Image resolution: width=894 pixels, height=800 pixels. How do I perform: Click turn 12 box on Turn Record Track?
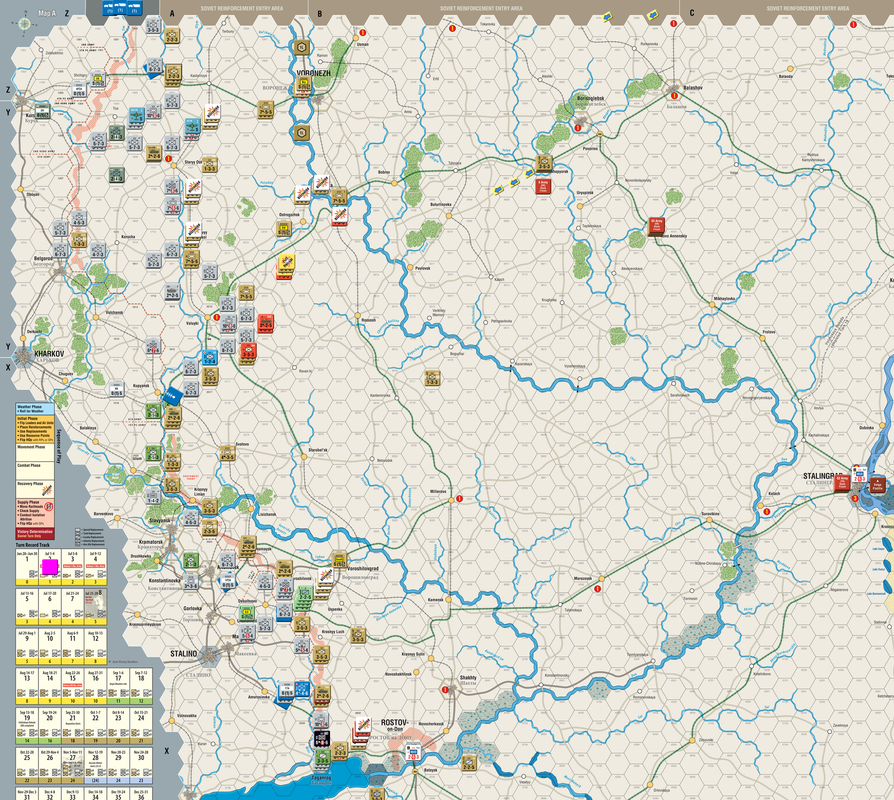click(x=95, y=647)
